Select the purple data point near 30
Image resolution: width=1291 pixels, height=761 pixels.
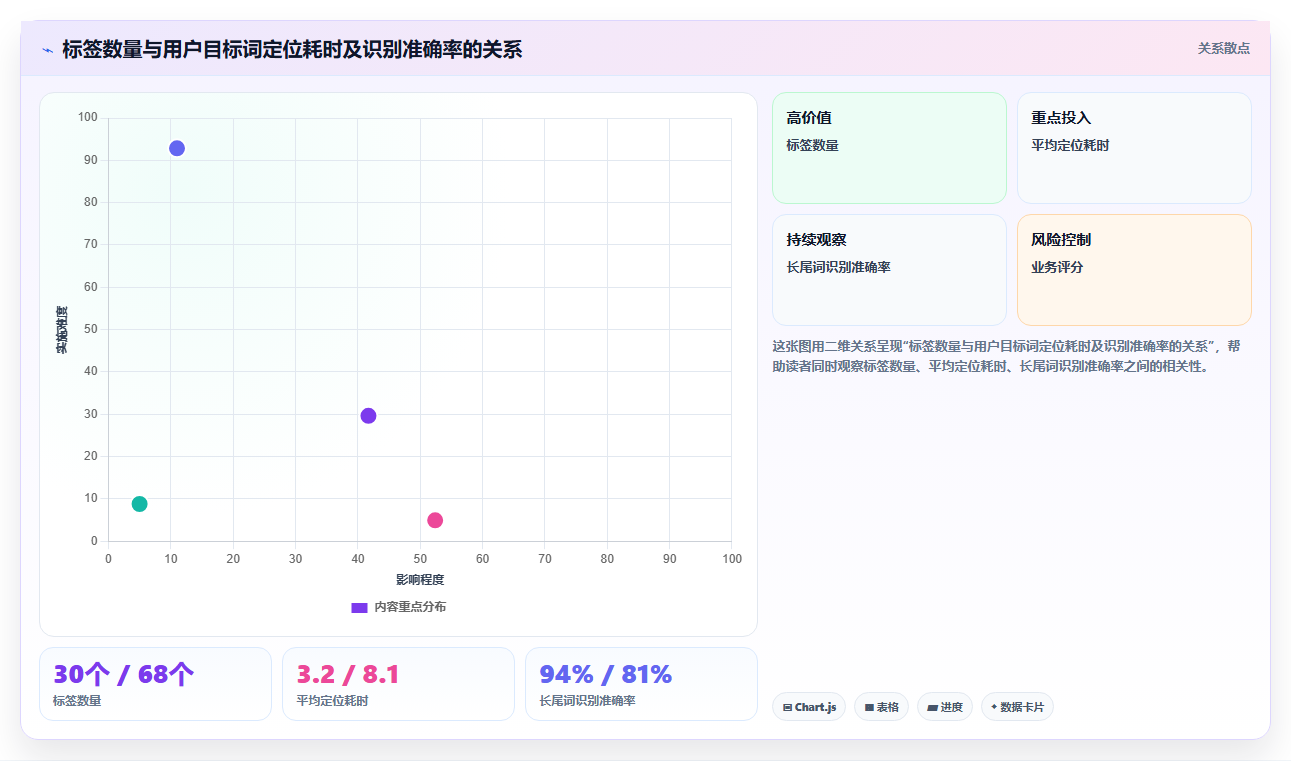click(368, 416)
